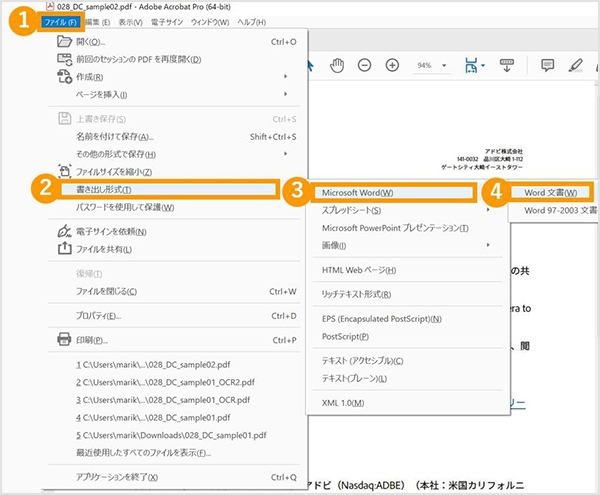Expand その他の形式で保存 submenu arrow
600x495 pixels.
pos(285,154)
